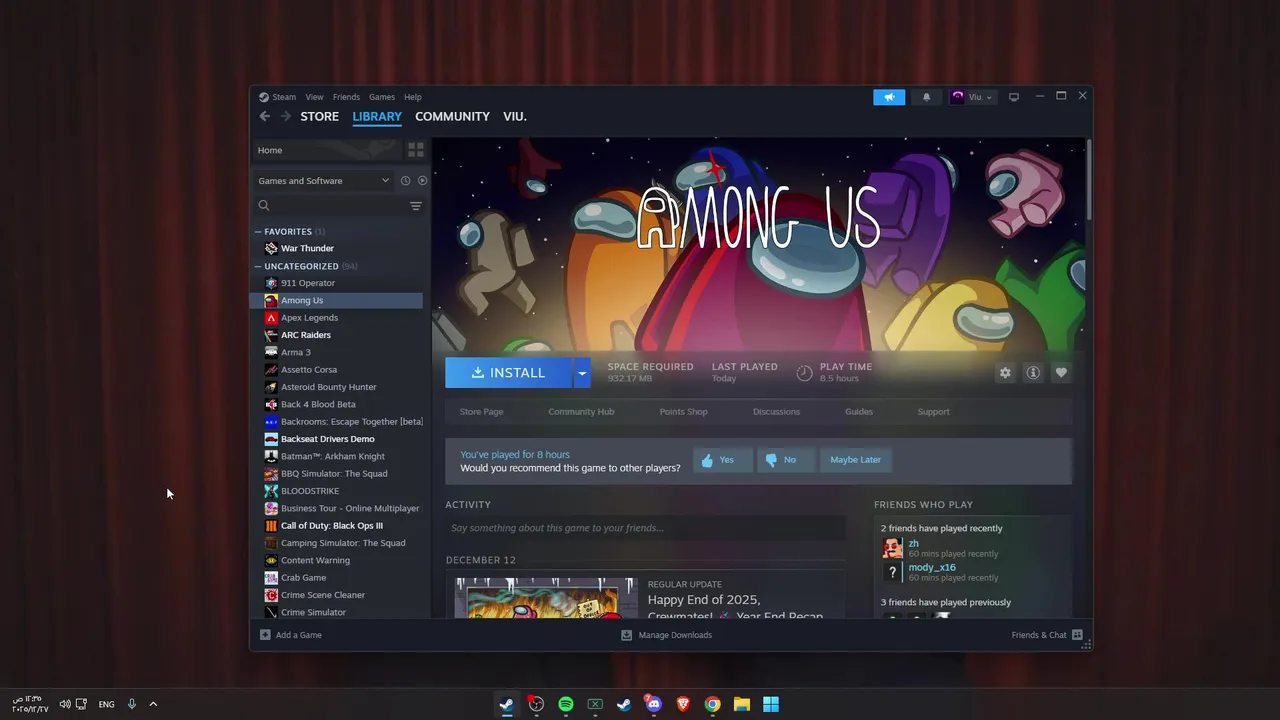Go back with the left arrow
The height and width of the screenshot is (720, 1280).
[x=265, y=116]
